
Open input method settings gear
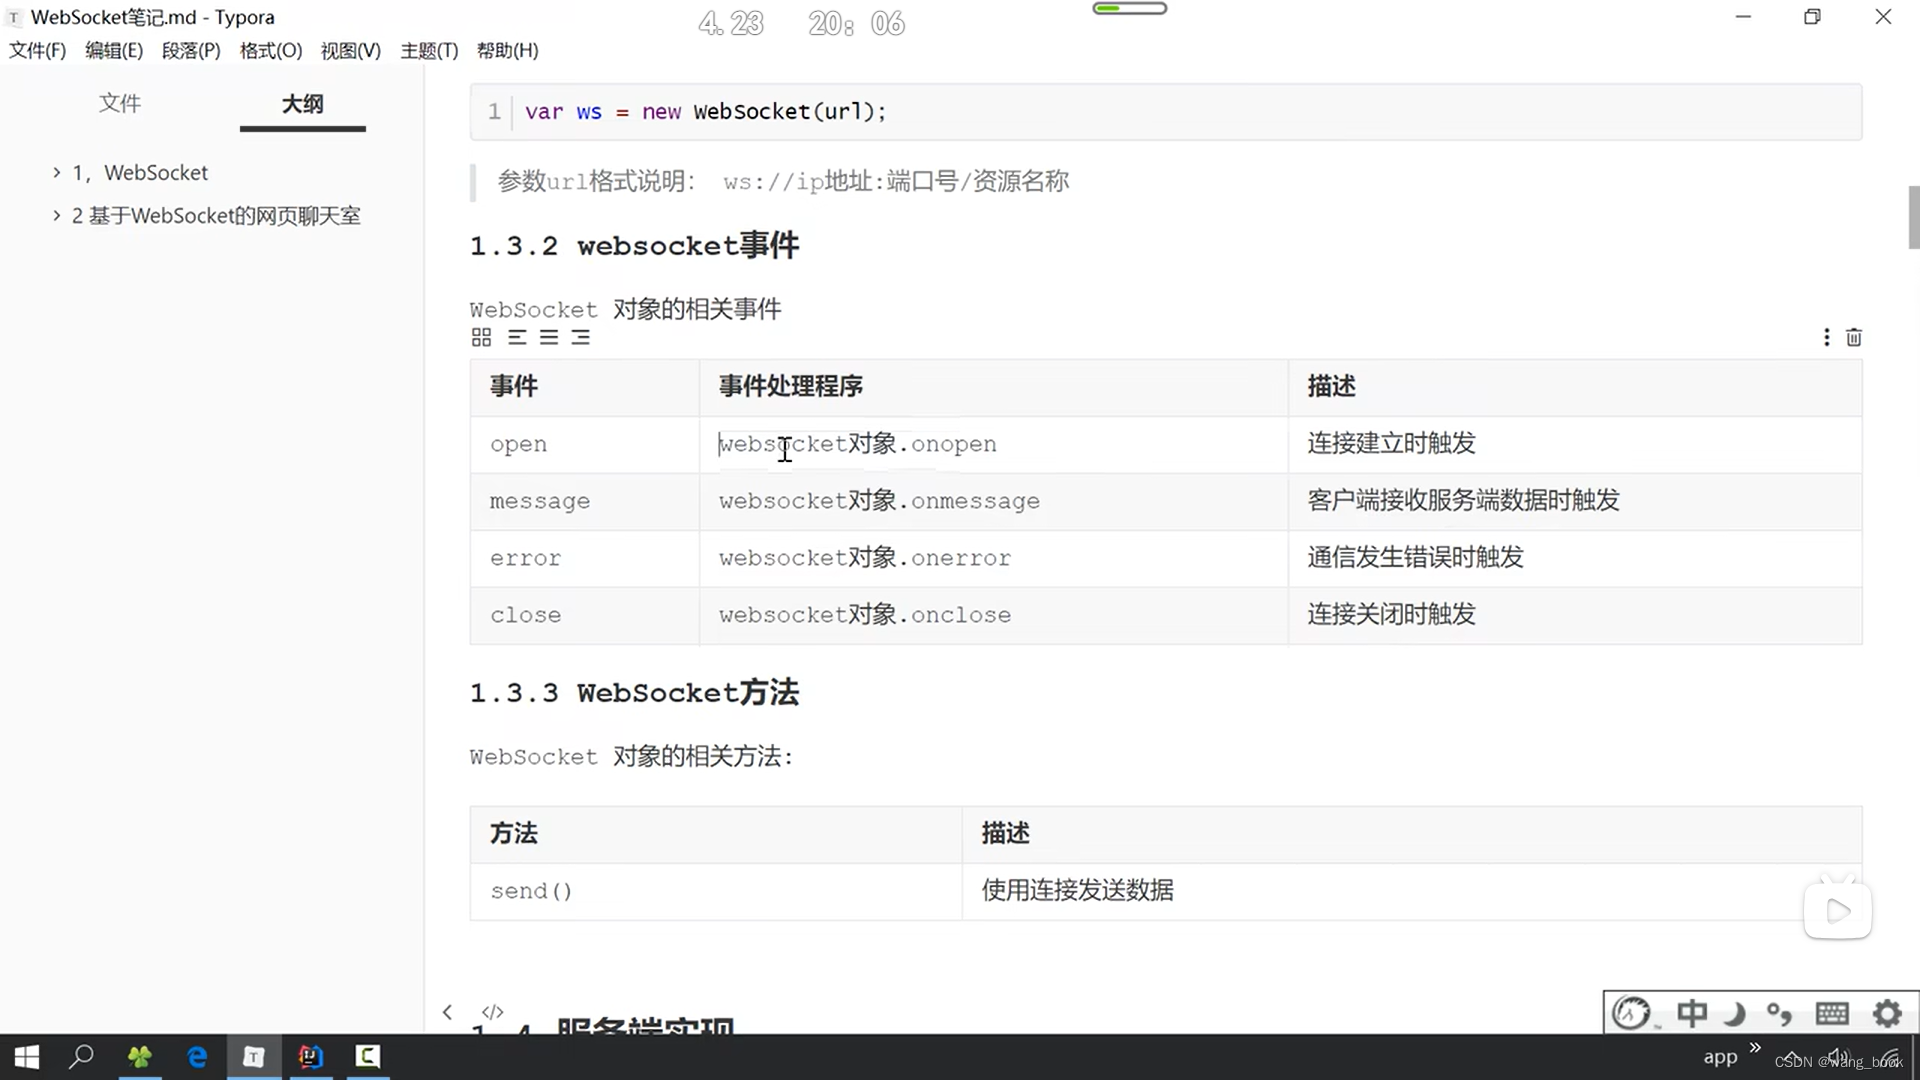pyautogui.click(x=1887, y=1013)
